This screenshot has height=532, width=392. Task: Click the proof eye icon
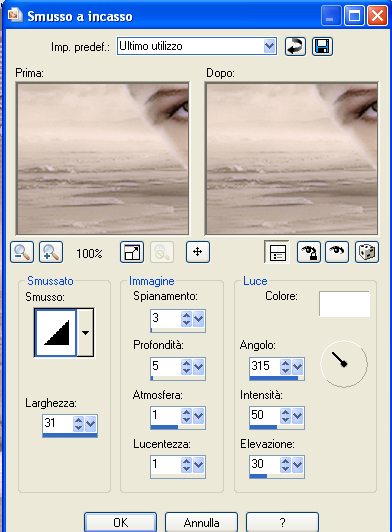tap(337, 252)
